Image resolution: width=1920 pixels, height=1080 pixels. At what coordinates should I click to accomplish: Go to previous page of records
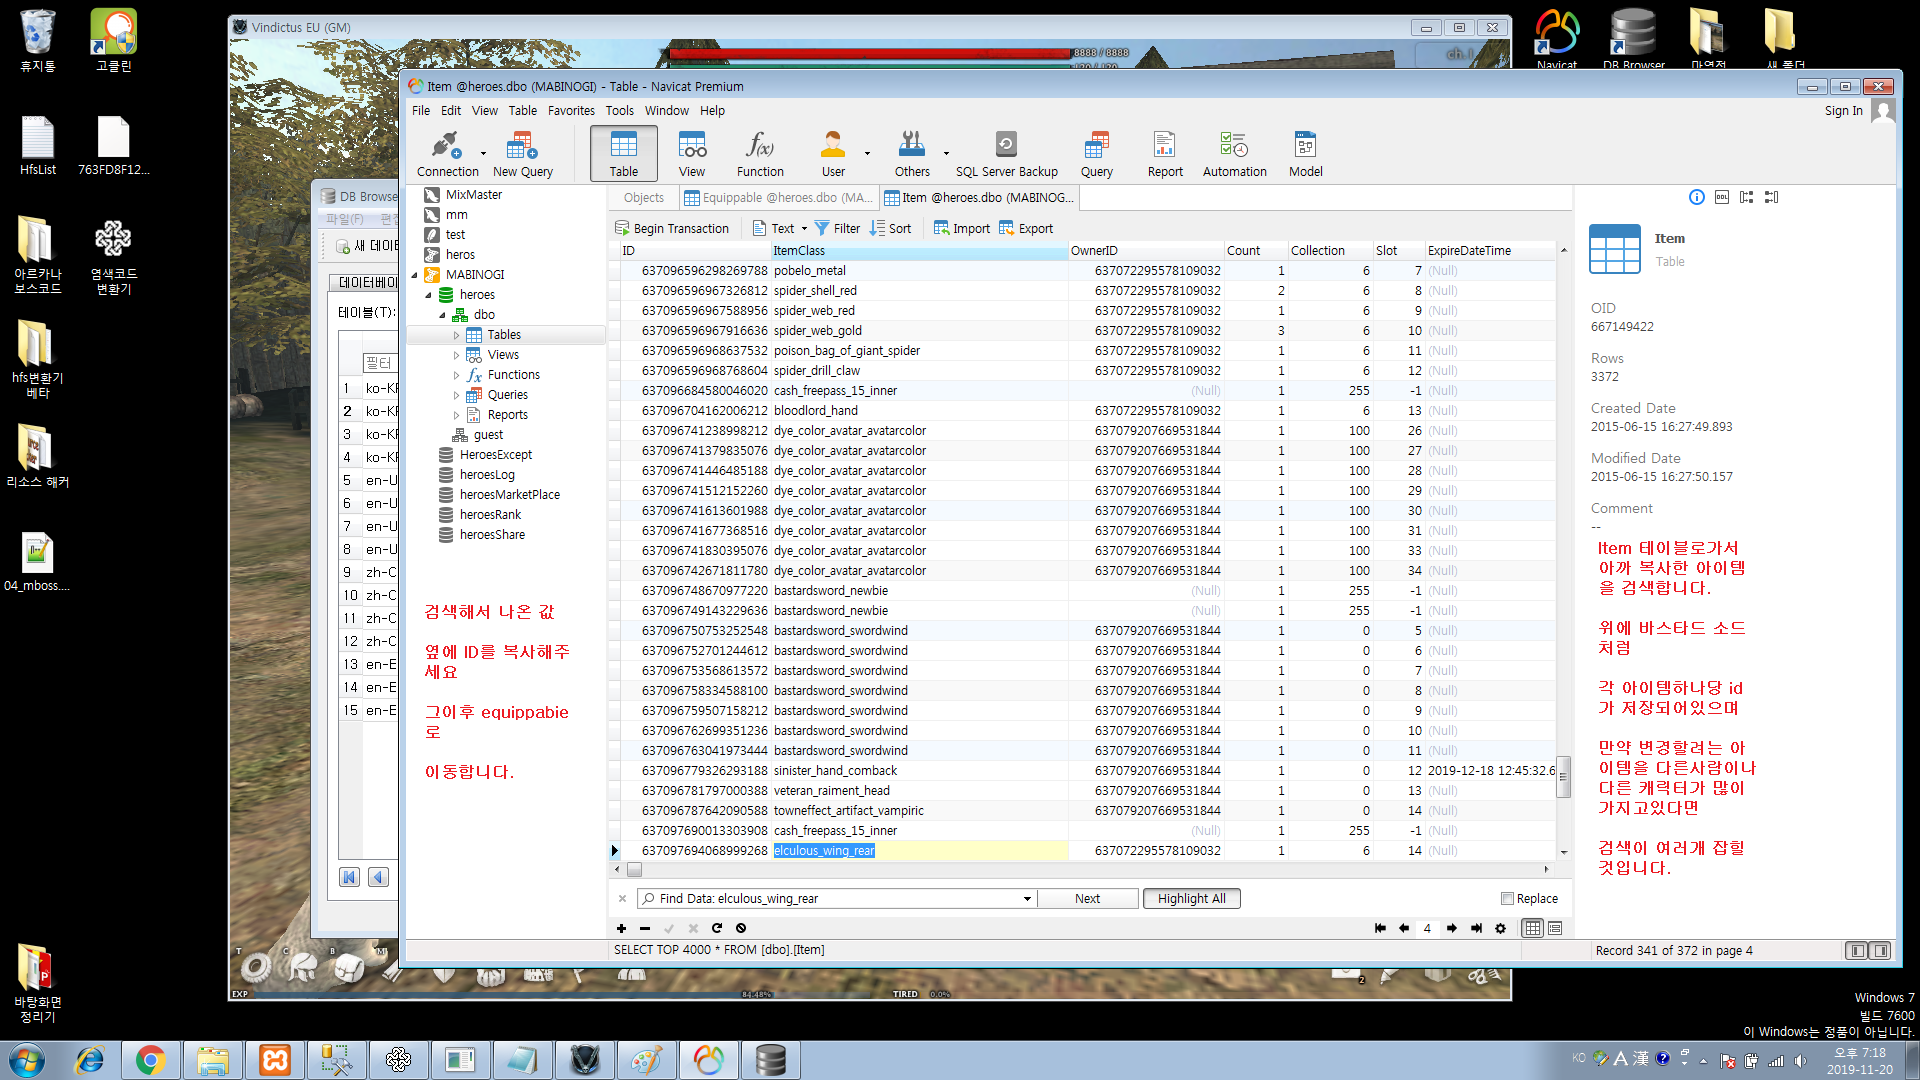click(x=1404, y=928)
